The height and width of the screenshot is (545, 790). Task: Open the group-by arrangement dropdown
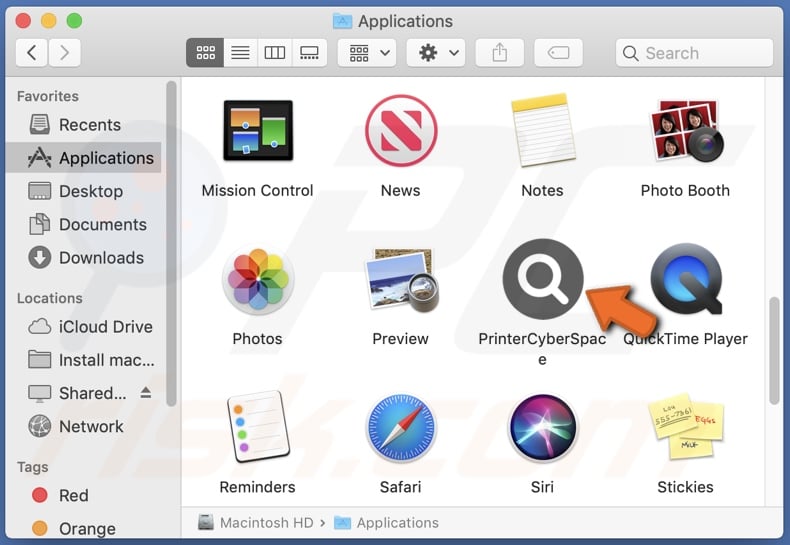pyautogui.click(x=367, y=52)
